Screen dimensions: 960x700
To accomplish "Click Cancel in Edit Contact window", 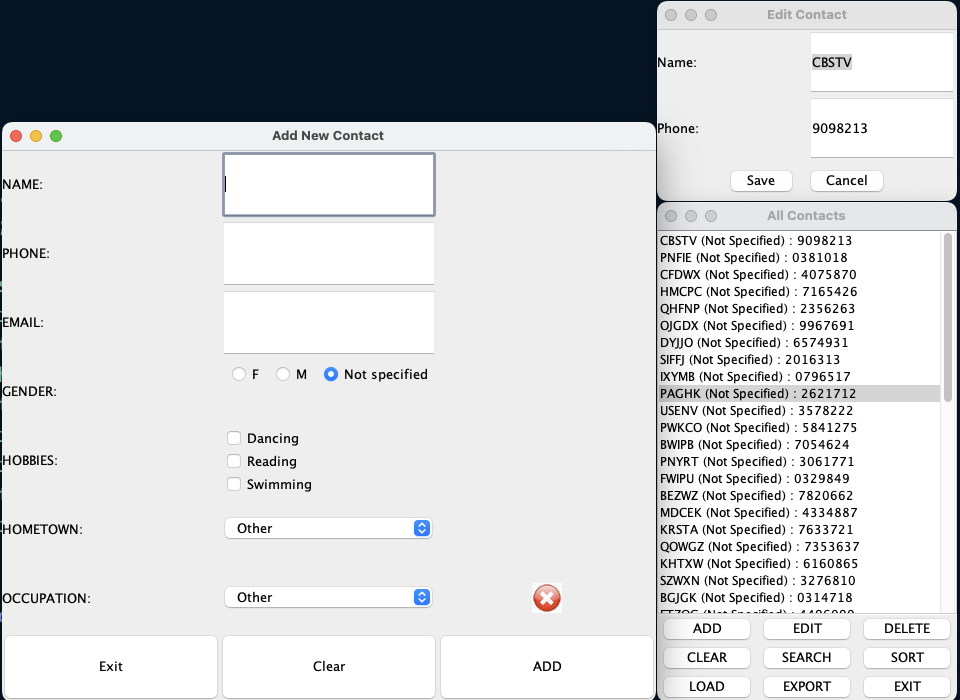I will 847,181.
